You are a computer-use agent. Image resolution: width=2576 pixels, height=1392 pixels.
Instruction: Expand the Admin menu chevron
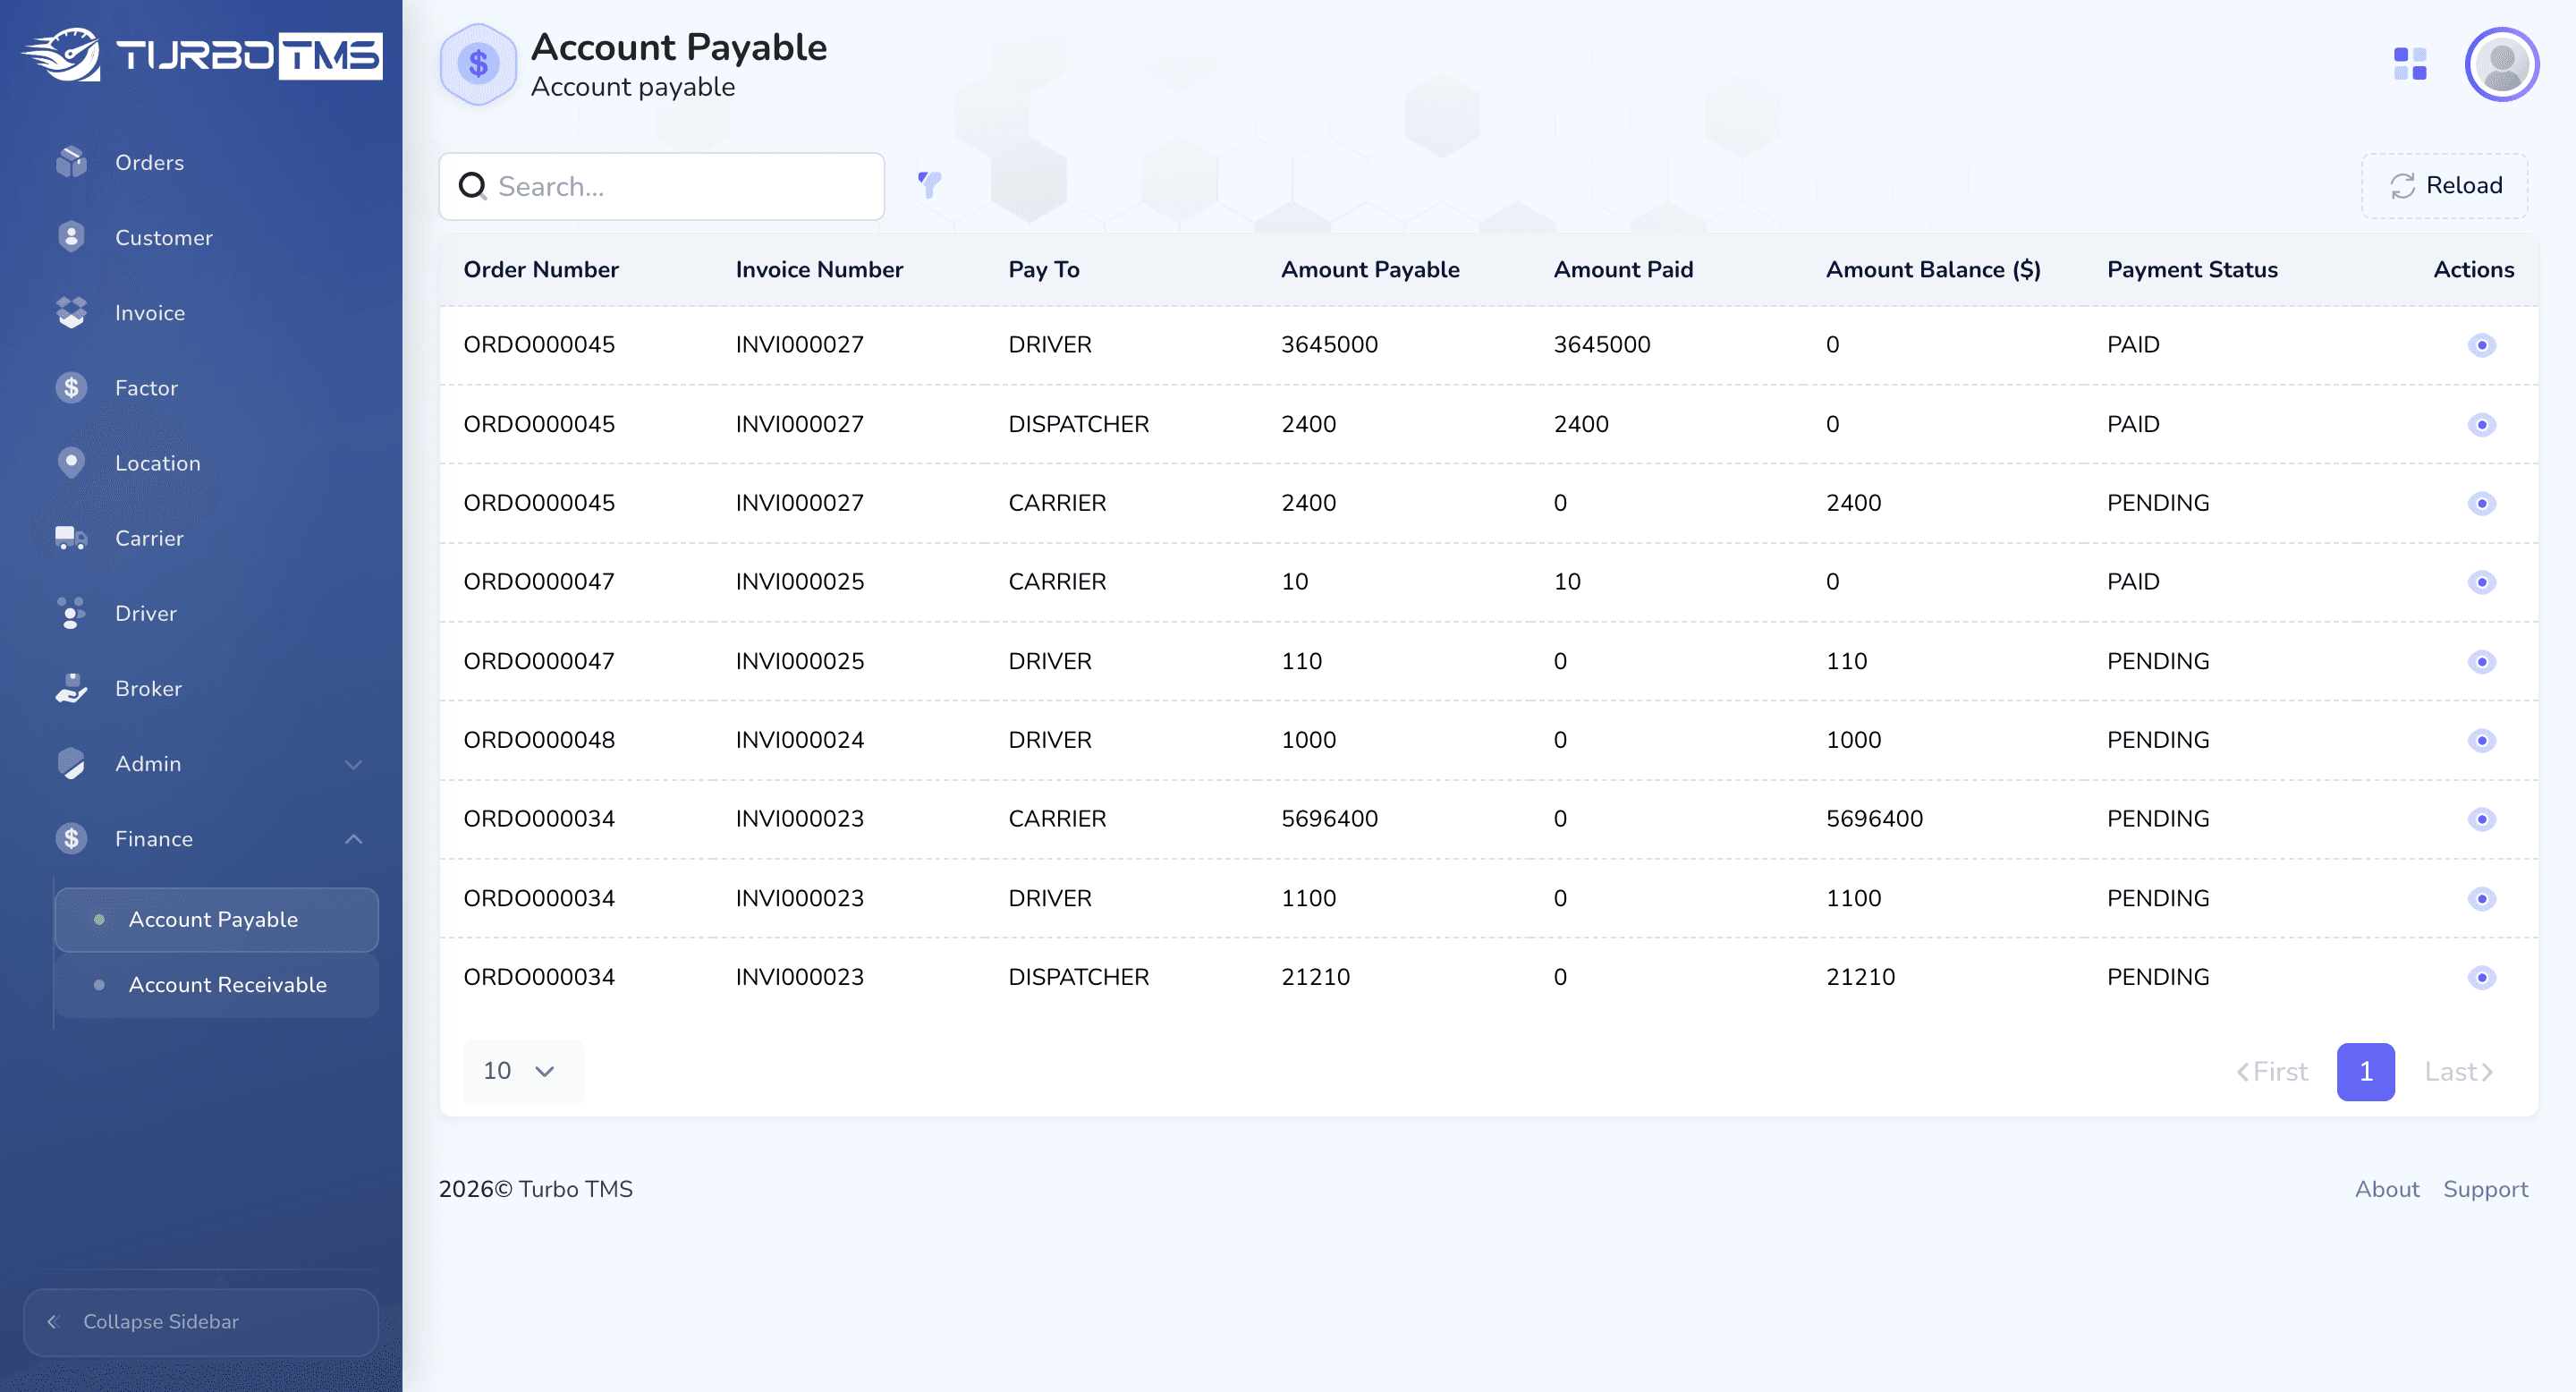click(353, 764)
